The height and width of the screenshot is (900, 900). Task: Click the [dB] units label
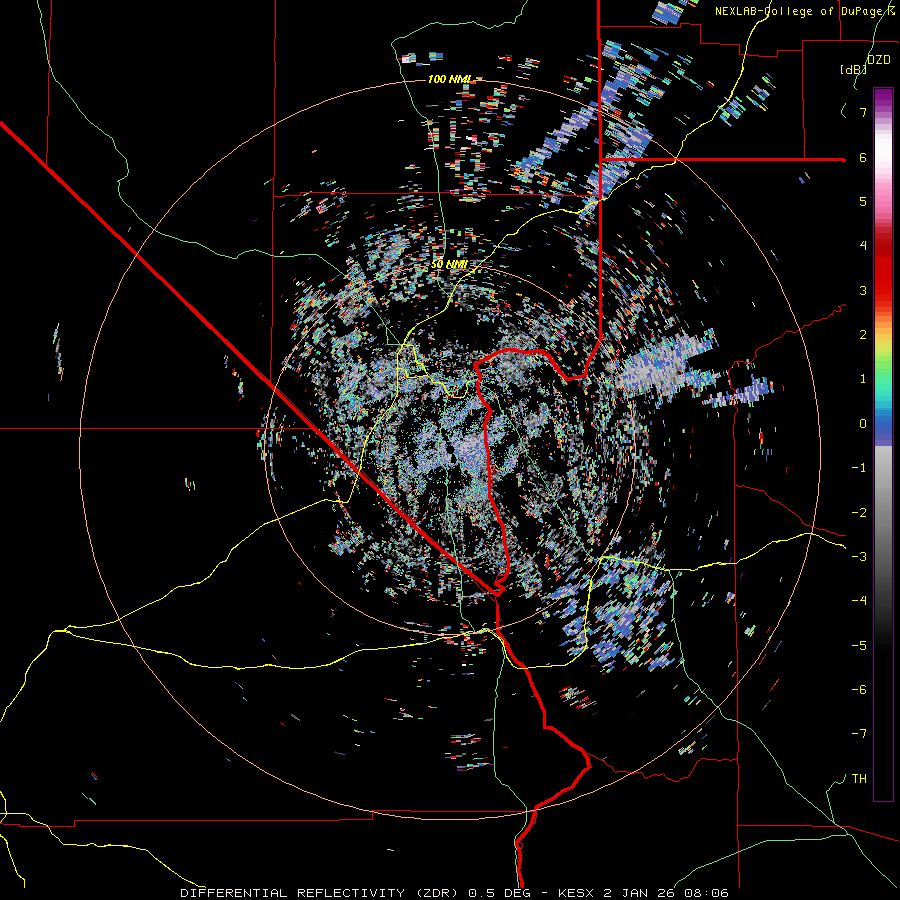tap(853, 69)
